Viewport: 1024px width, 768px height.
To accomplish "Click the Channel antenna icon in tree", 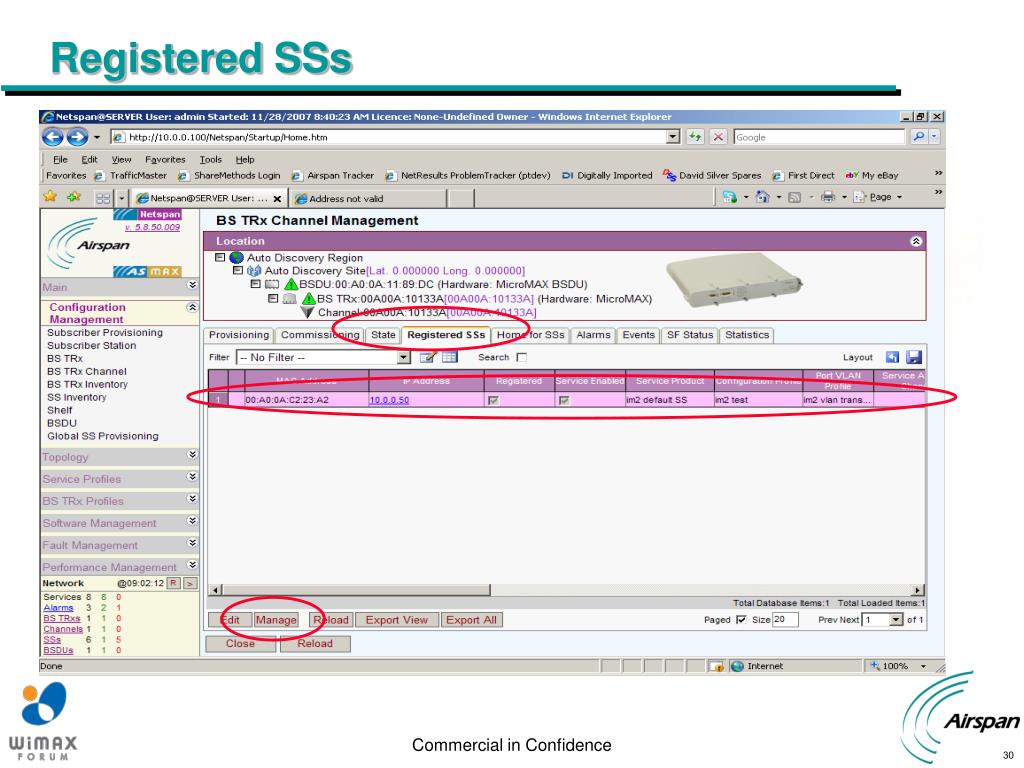I will (x=308, y=313).
